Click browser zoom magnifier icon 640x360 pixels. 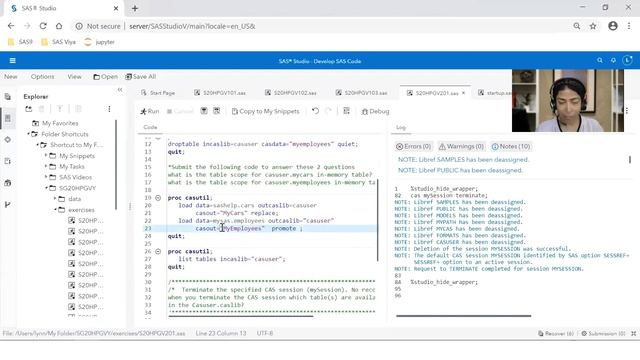(x=577, y=26)
